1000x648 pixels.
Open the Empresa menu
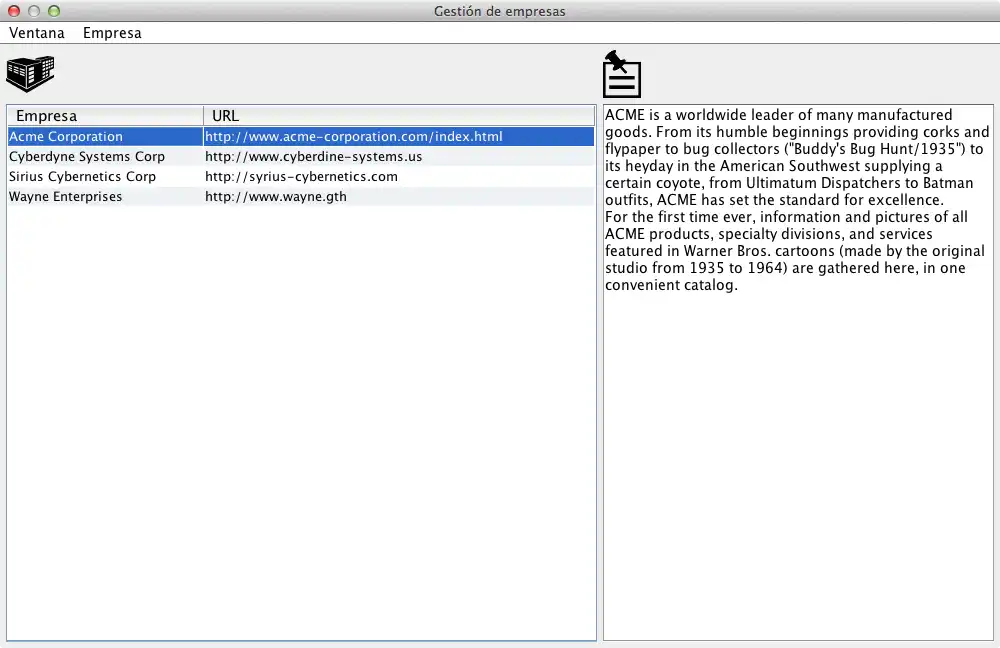tap(112, 33)
